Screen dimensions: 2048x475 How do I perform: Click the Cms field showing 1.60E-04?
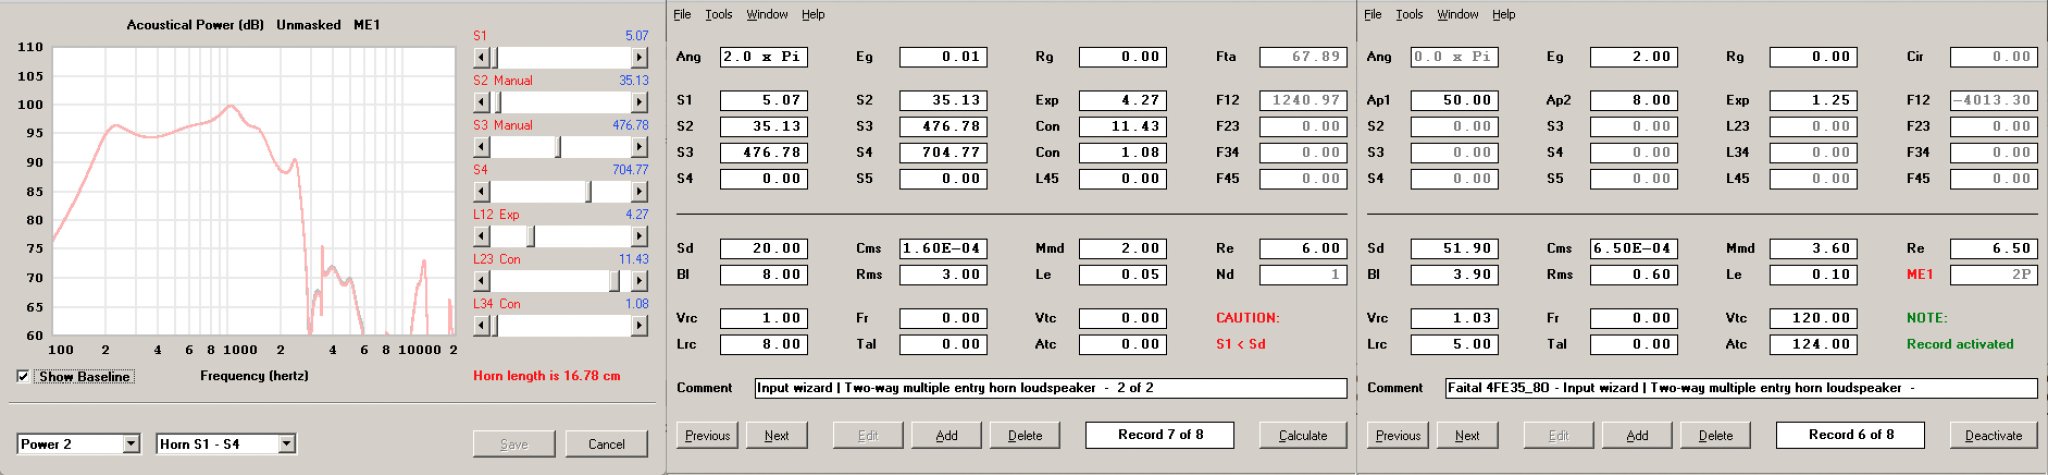(943, 248)
